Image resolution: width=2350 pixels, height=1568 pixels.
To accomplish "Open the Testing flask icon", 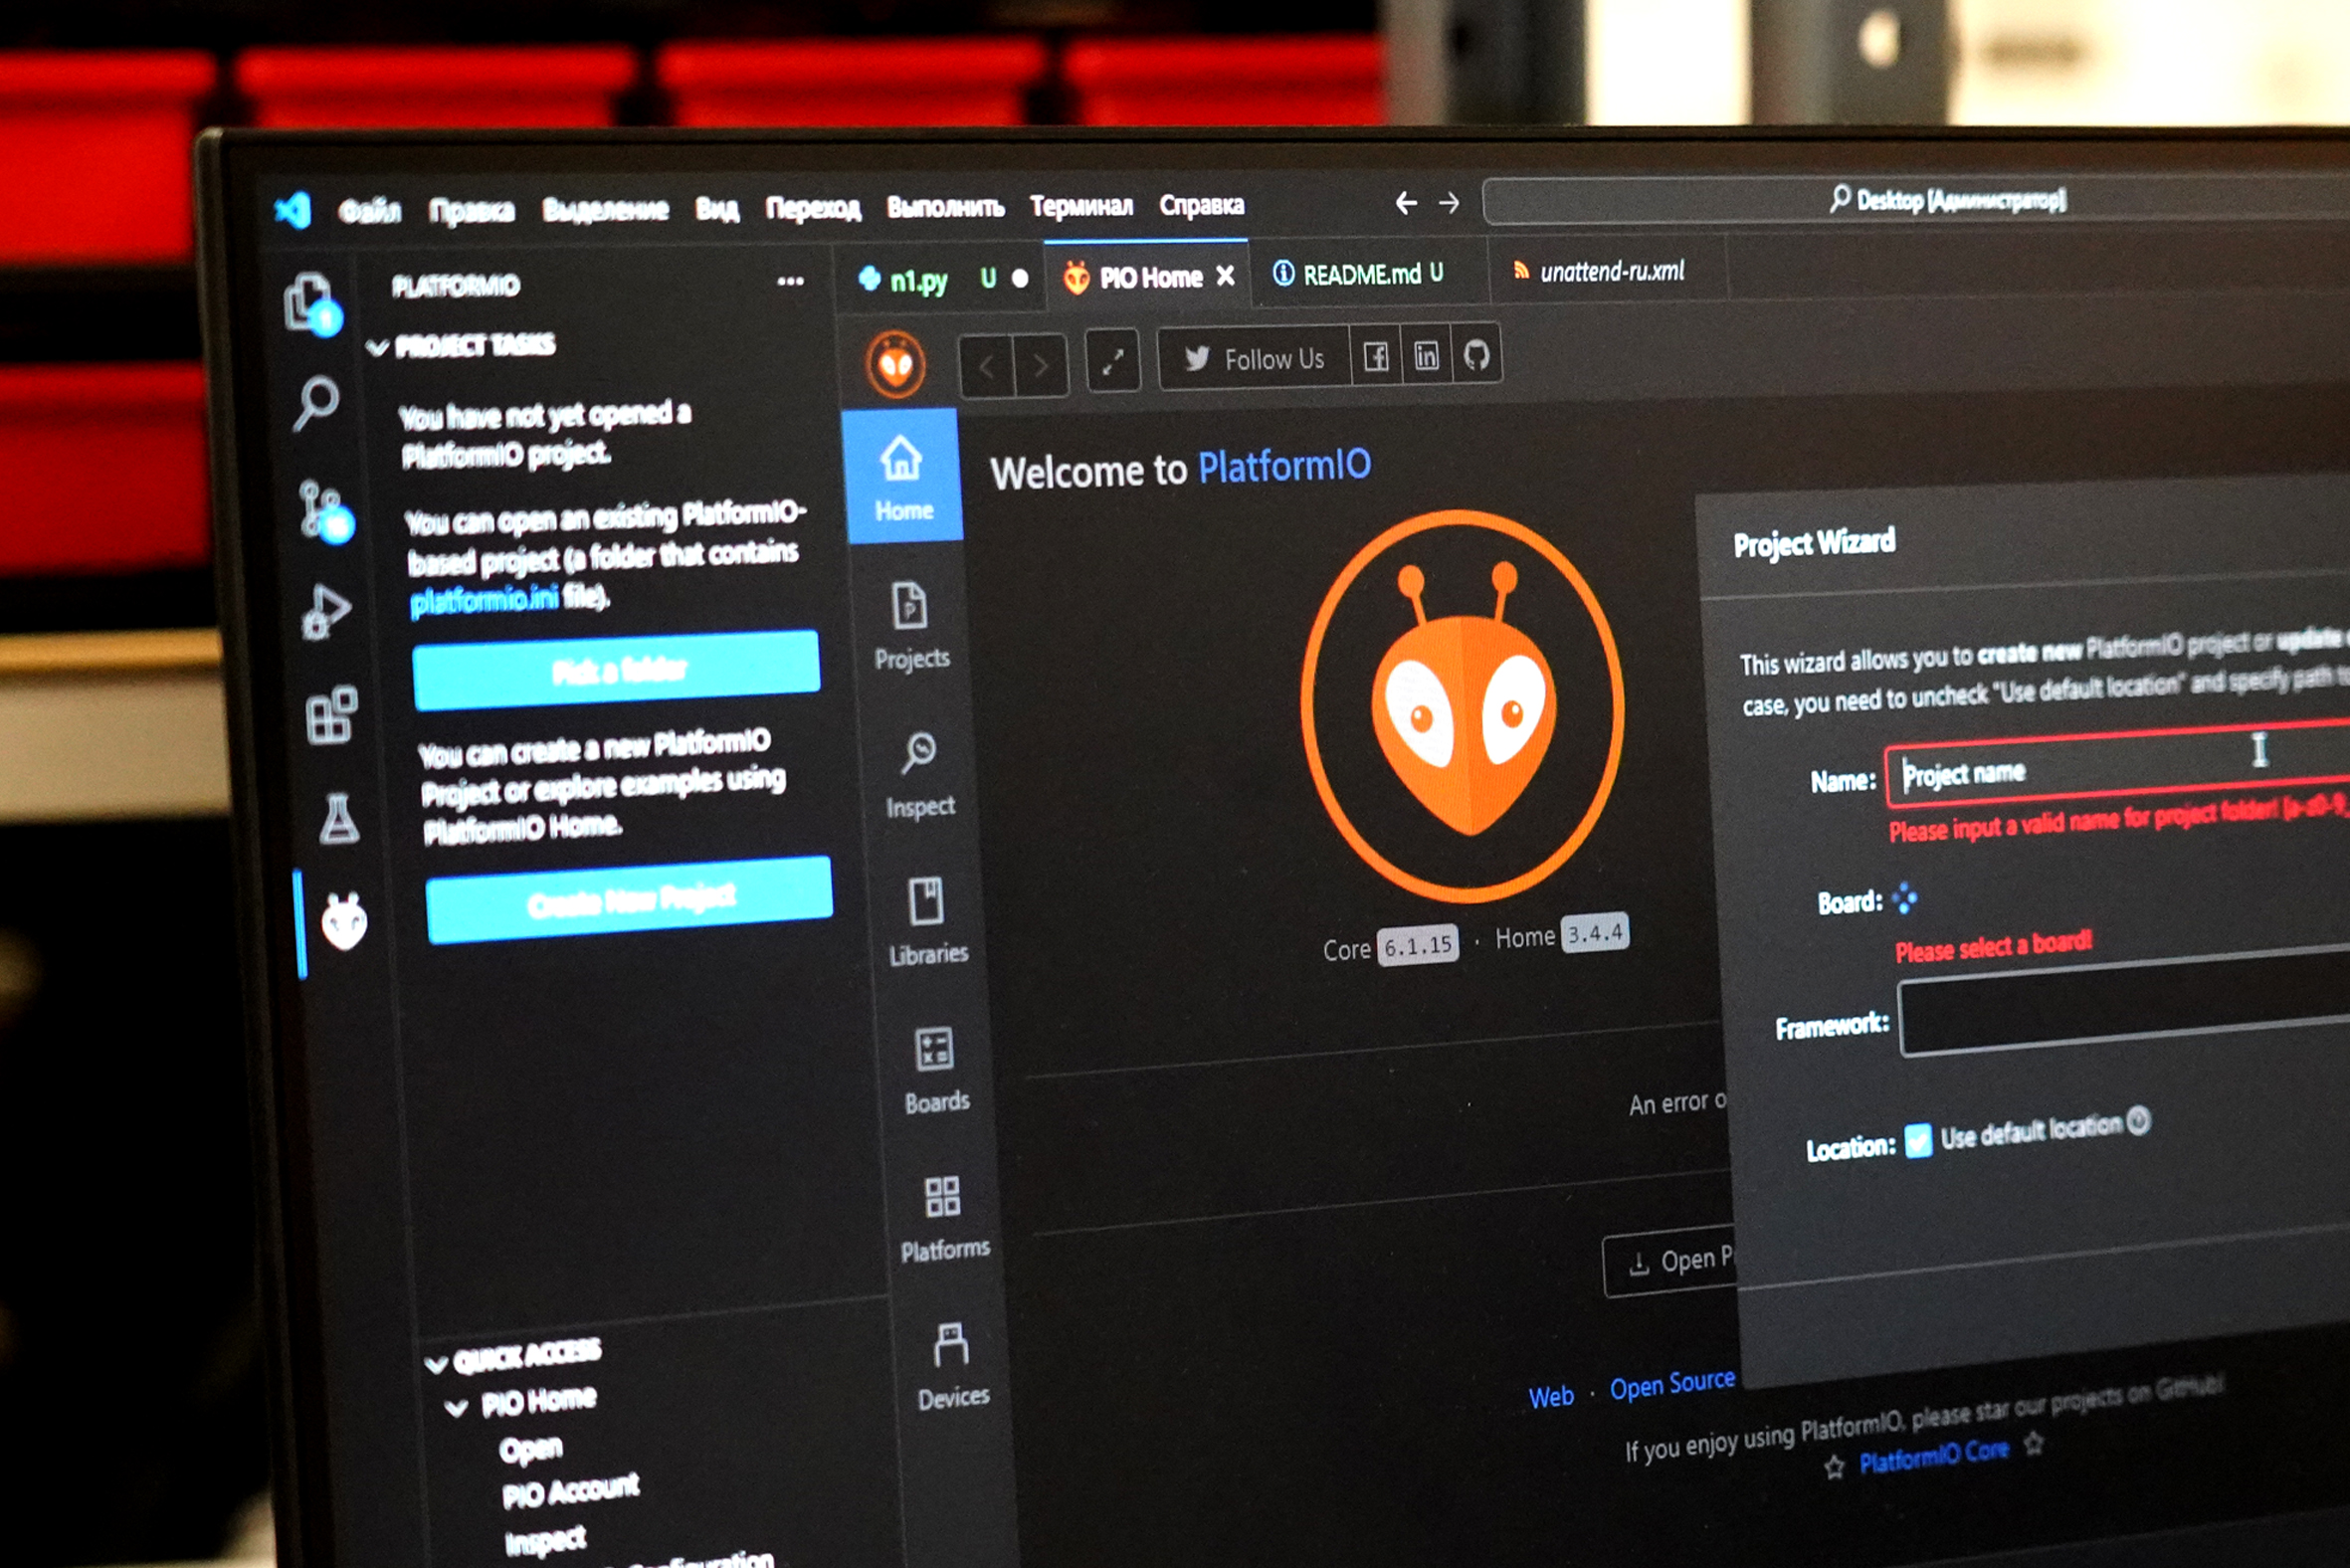I will click(338, 820).
